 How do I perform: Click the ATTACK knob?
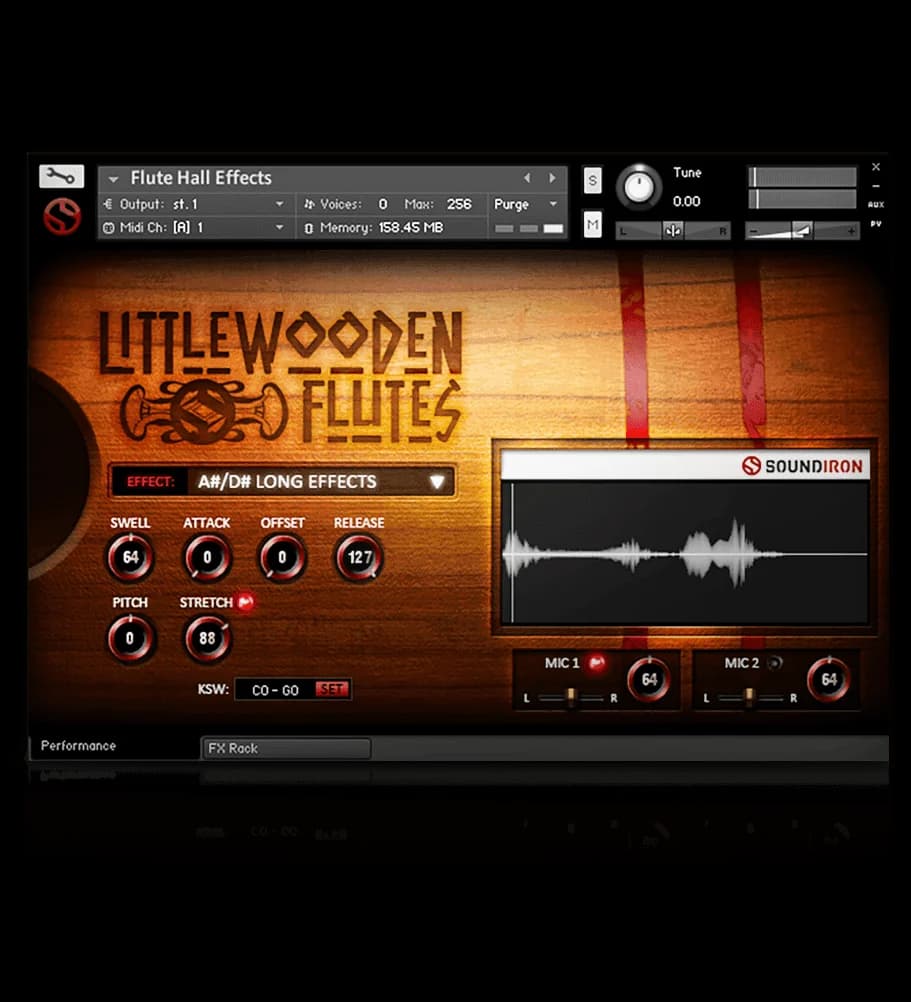(206, 558)
